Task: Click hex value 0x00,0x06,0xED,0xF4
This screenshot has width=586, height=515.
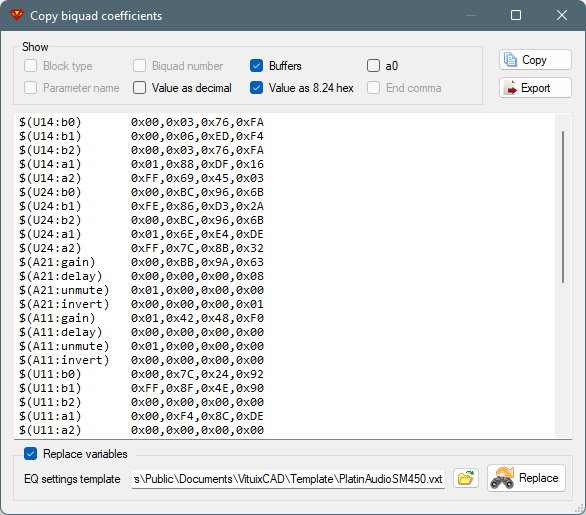Action: [x=197, y=136]
